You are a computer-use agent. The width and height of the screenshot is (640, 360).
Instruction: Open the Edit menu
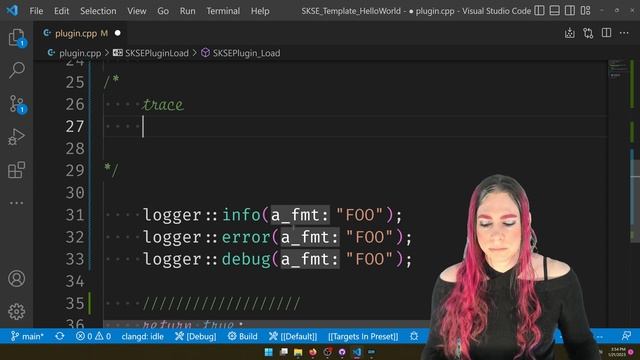point(61,11)
